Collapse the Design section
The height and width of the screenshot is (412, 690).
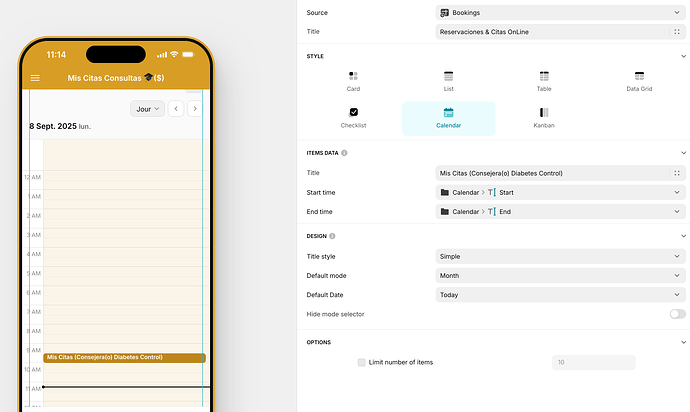click(683, 236)
